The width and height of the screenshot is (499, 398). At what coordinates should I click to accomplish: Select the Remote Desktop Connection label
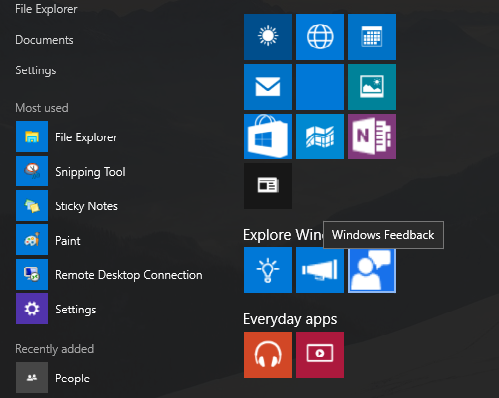click(x=129, y=275)
